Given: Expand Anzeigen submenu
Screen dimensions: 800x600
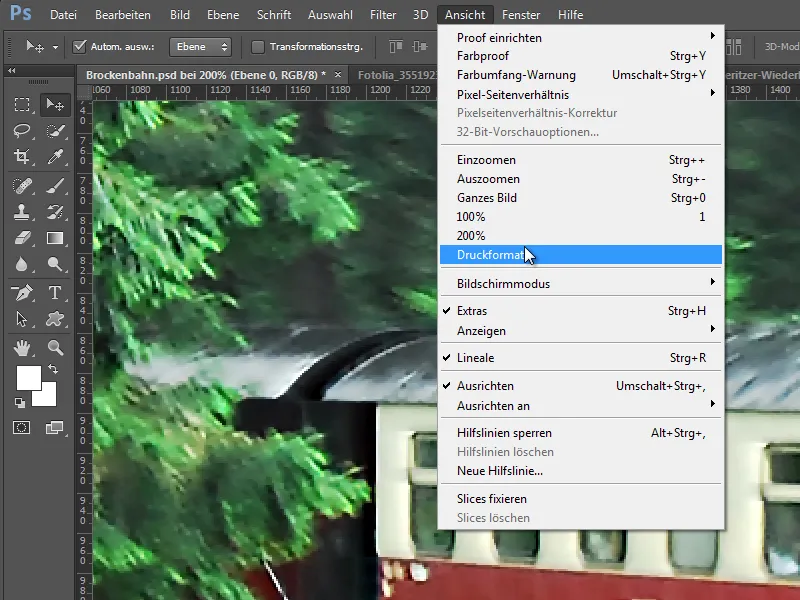Looking at the screenshot, I should click(x=581, y=331).
